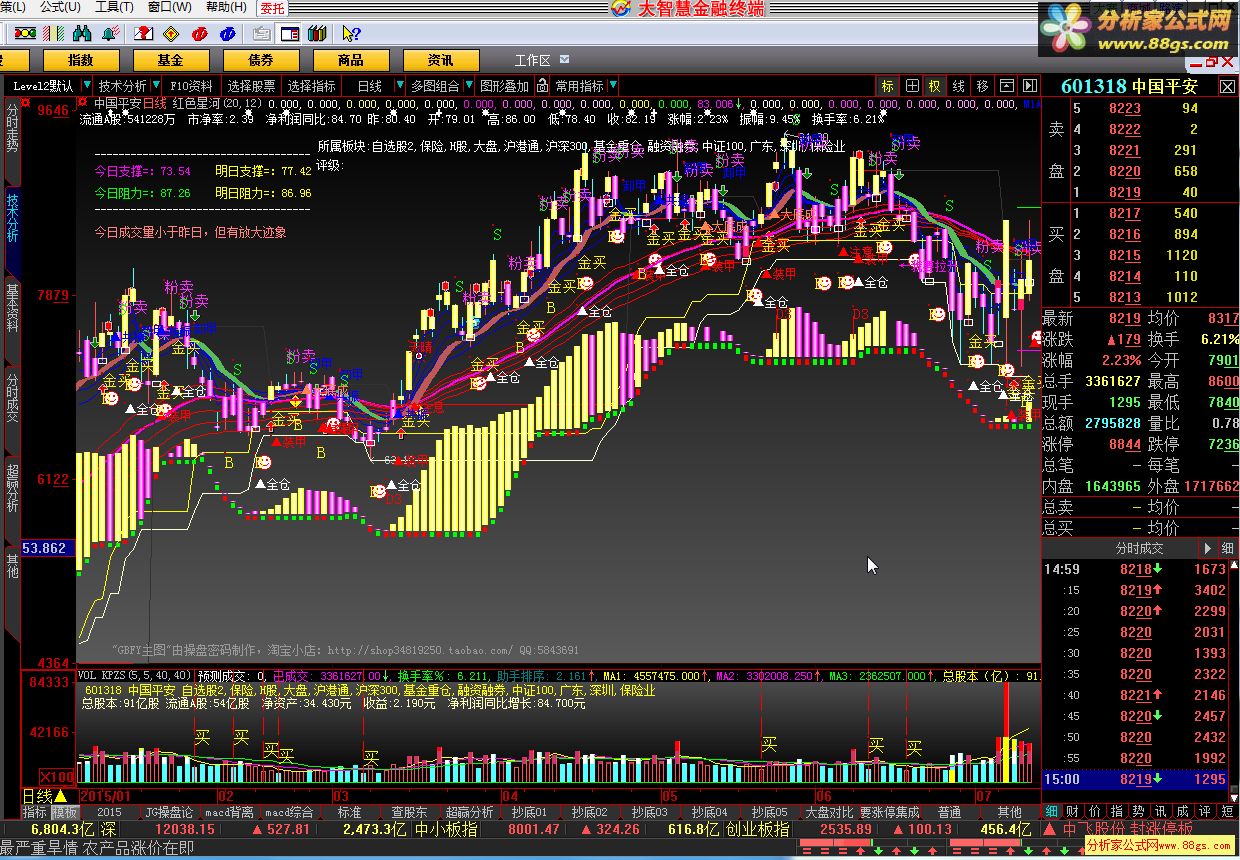Screen dimensions: 1240x860
Task: Click the 线 draw-line tool icon
Action: point(958,86)
